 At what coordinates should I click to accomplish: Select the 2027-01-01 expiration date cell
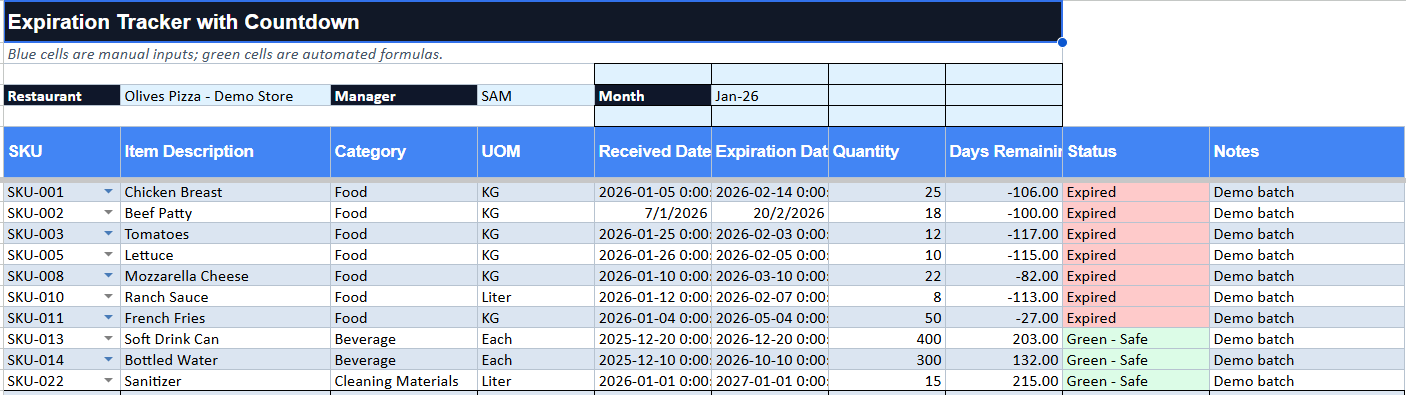pyautogui.click(x=770, y=381)
